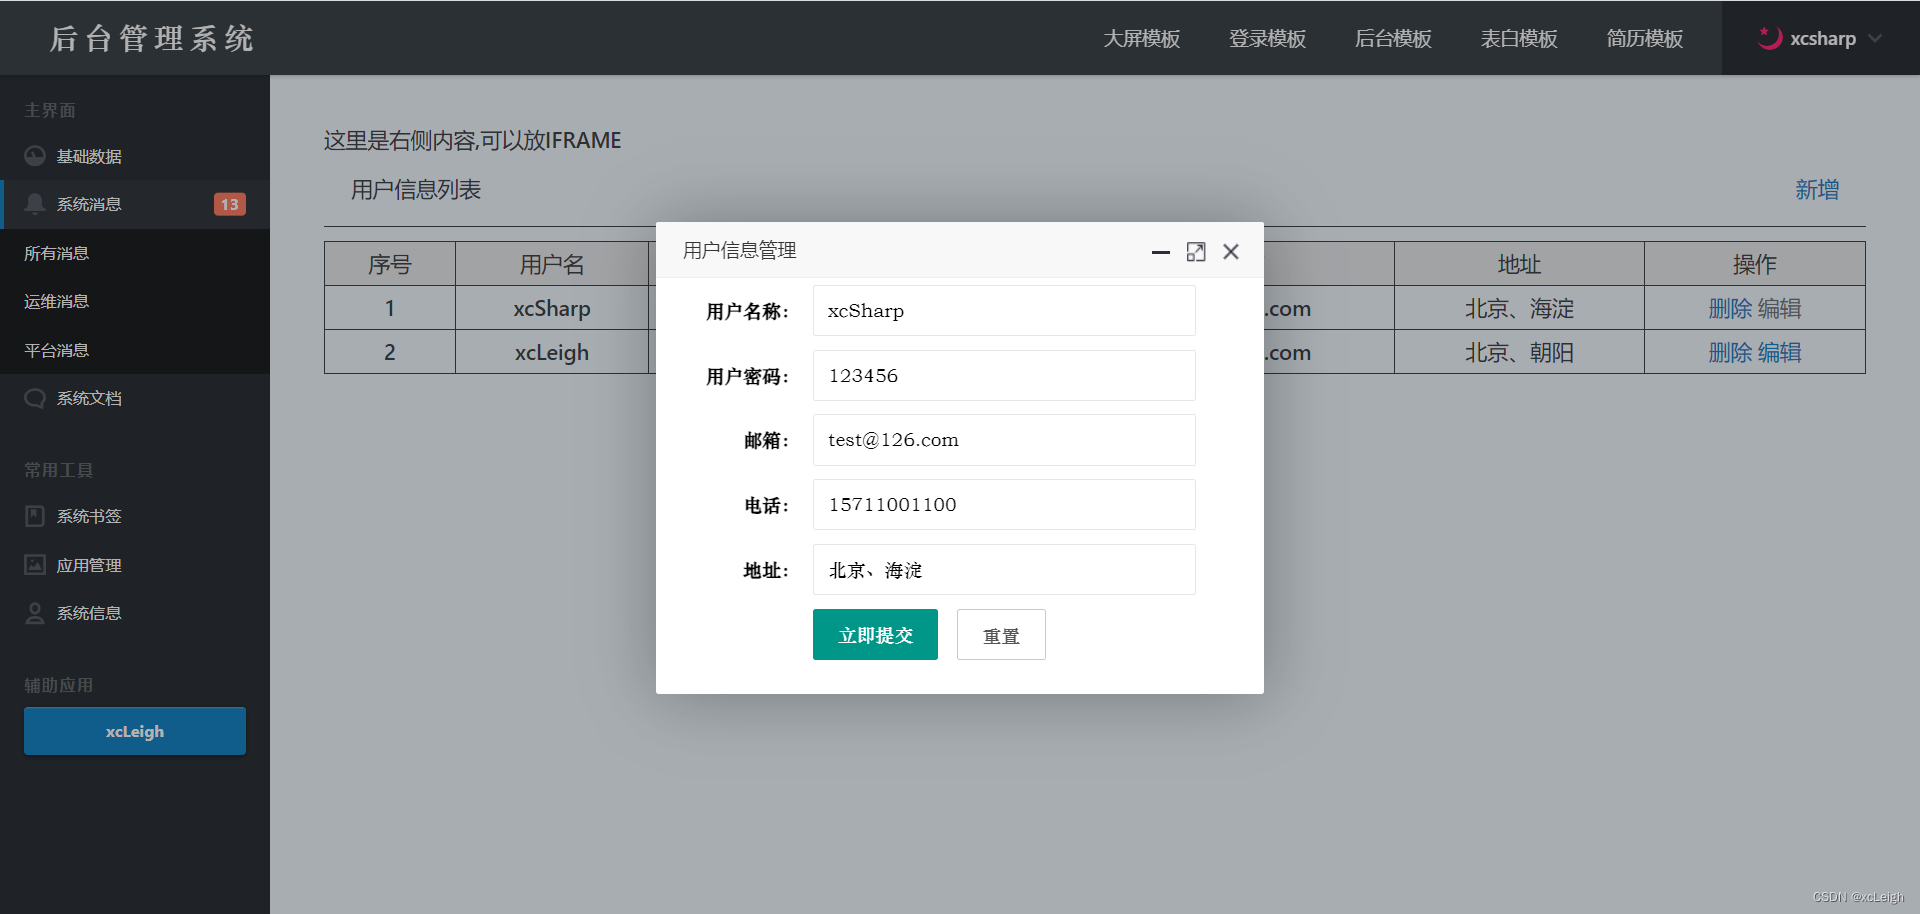Focus the 电话 input field
1920x914 pixels.
coord(1004,505)
